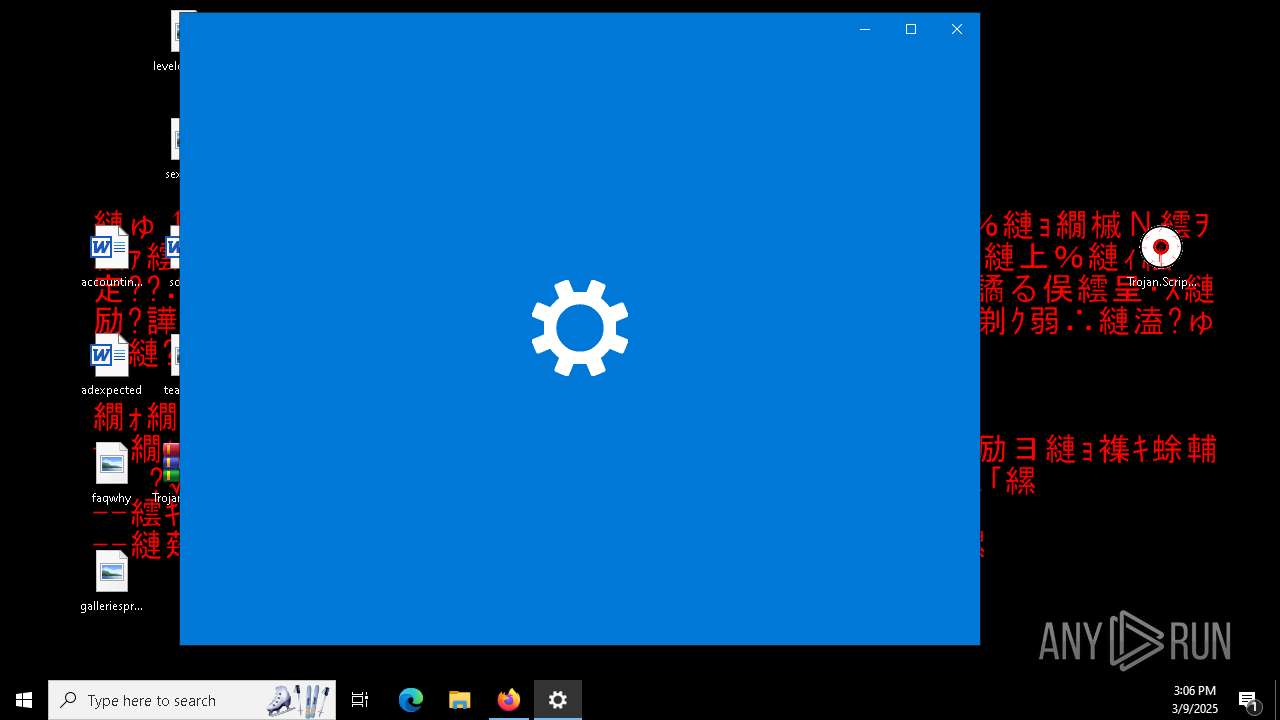
Task: Select the galleriespr... image file icon
Action: tap(111, 581)
